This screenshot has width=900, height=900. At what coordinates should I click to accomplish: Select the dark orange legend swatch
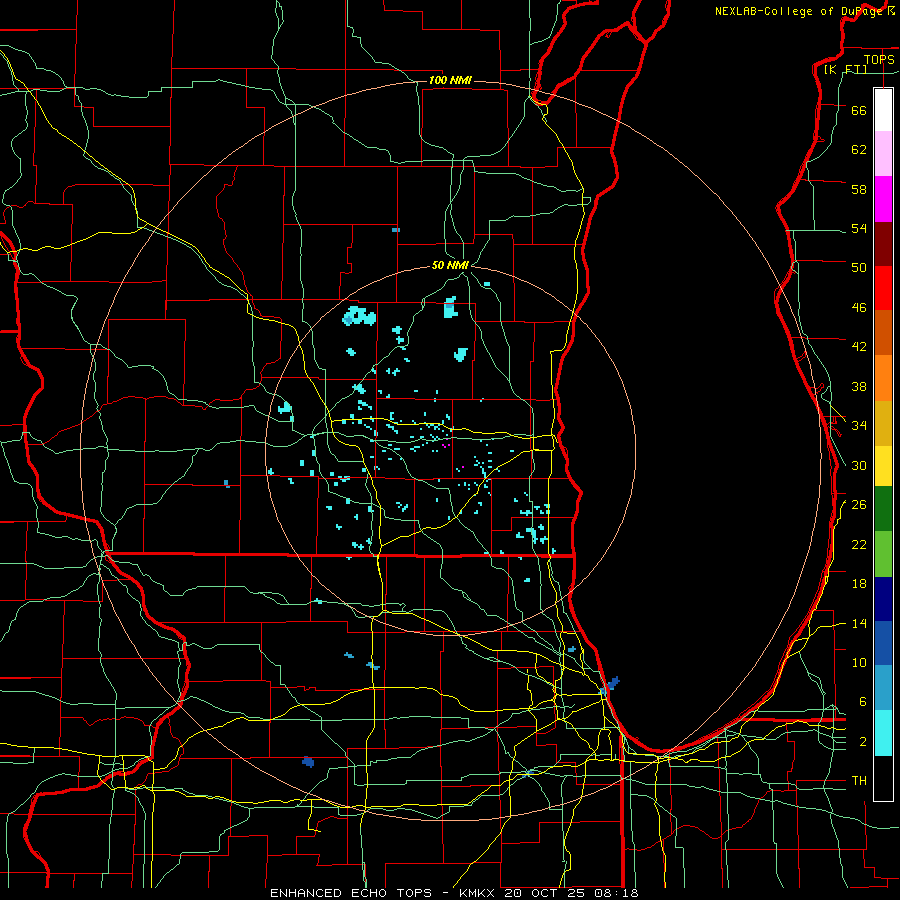coord(883,332)
